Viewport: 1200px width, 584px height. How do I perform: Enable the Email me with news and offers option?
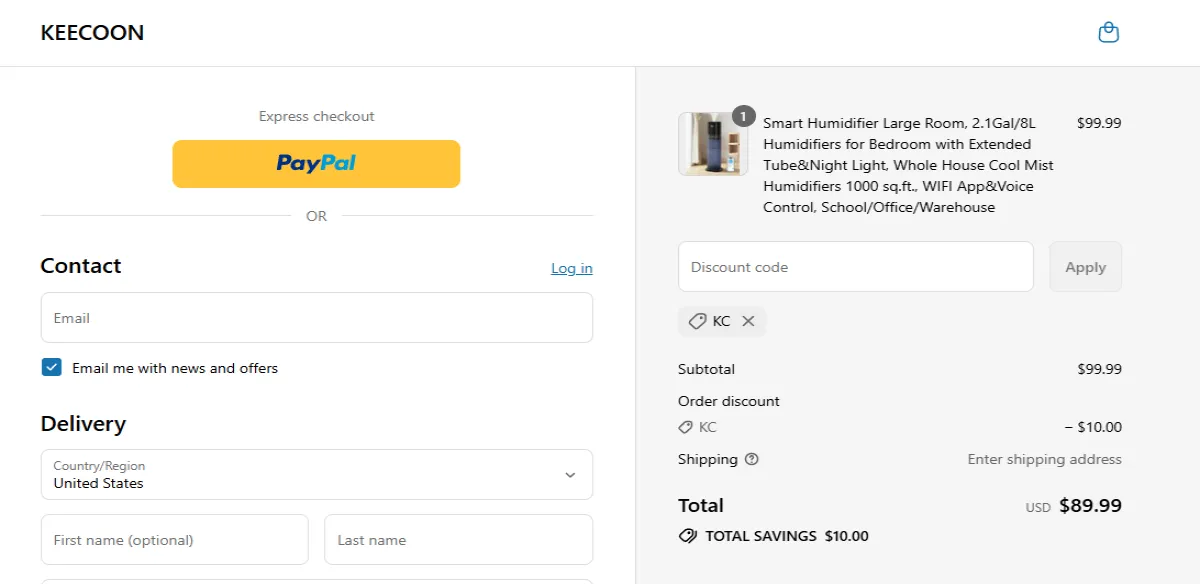51,367
